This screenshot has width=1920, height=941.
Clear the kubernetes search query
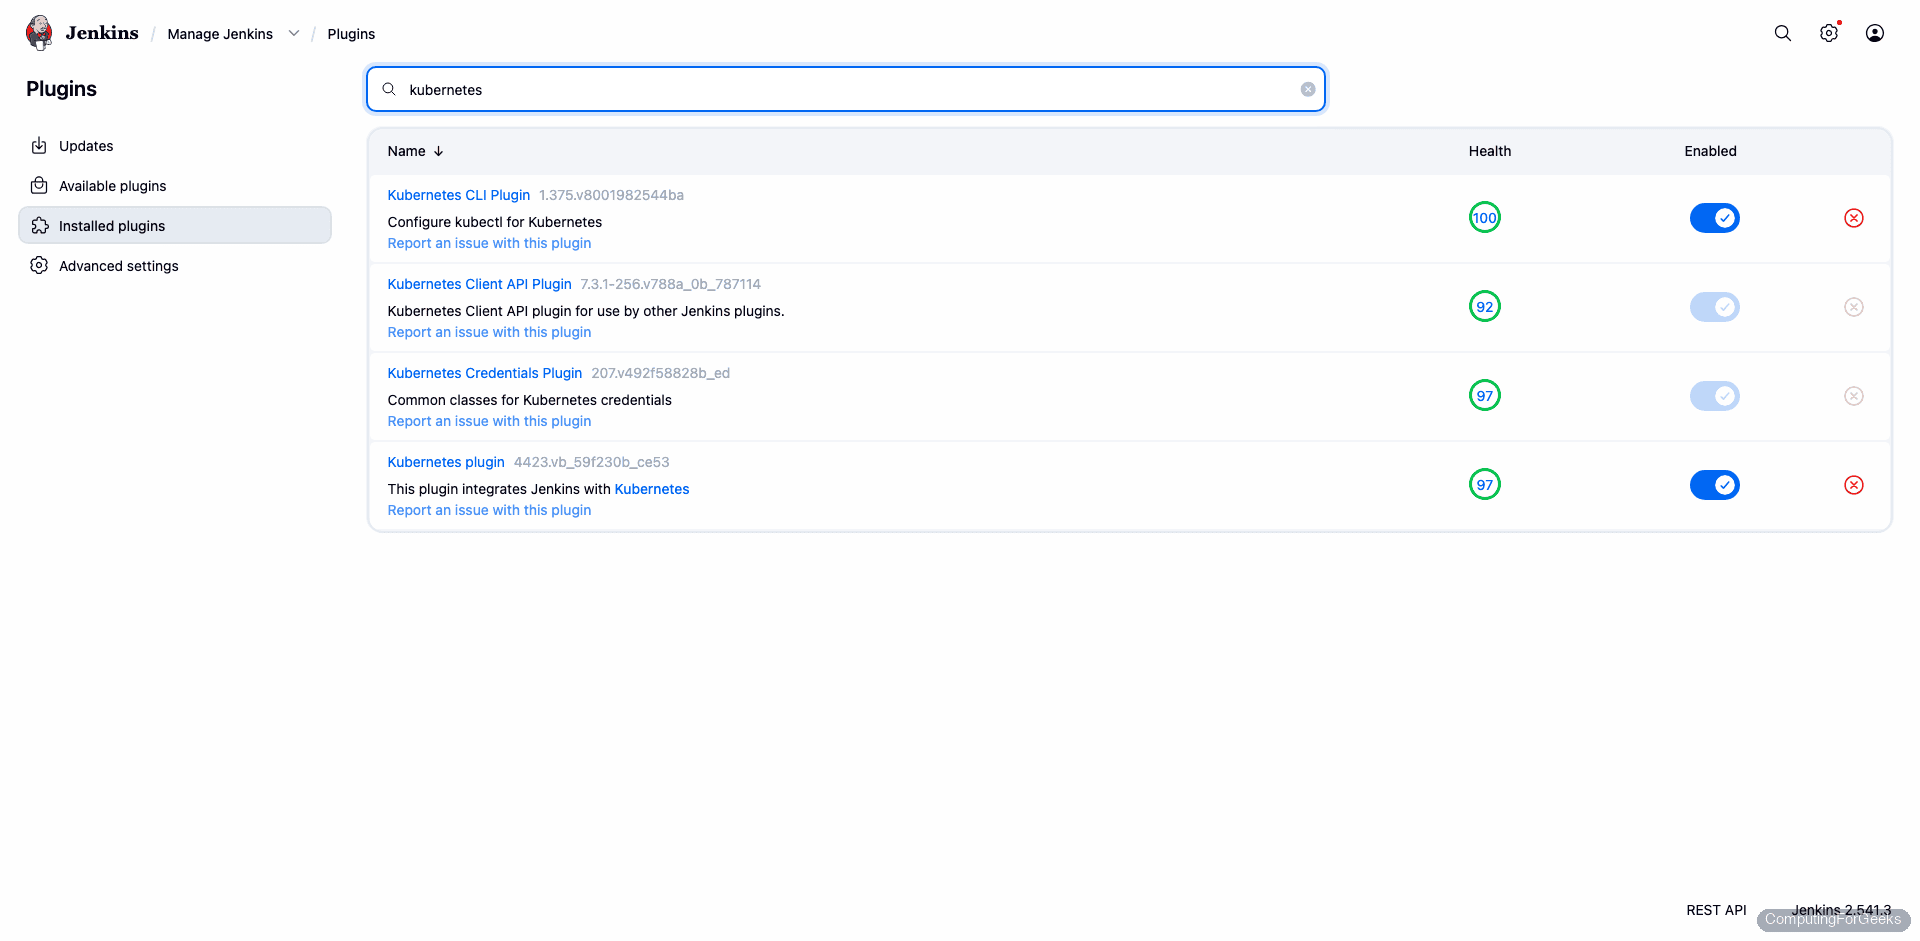1307,89
